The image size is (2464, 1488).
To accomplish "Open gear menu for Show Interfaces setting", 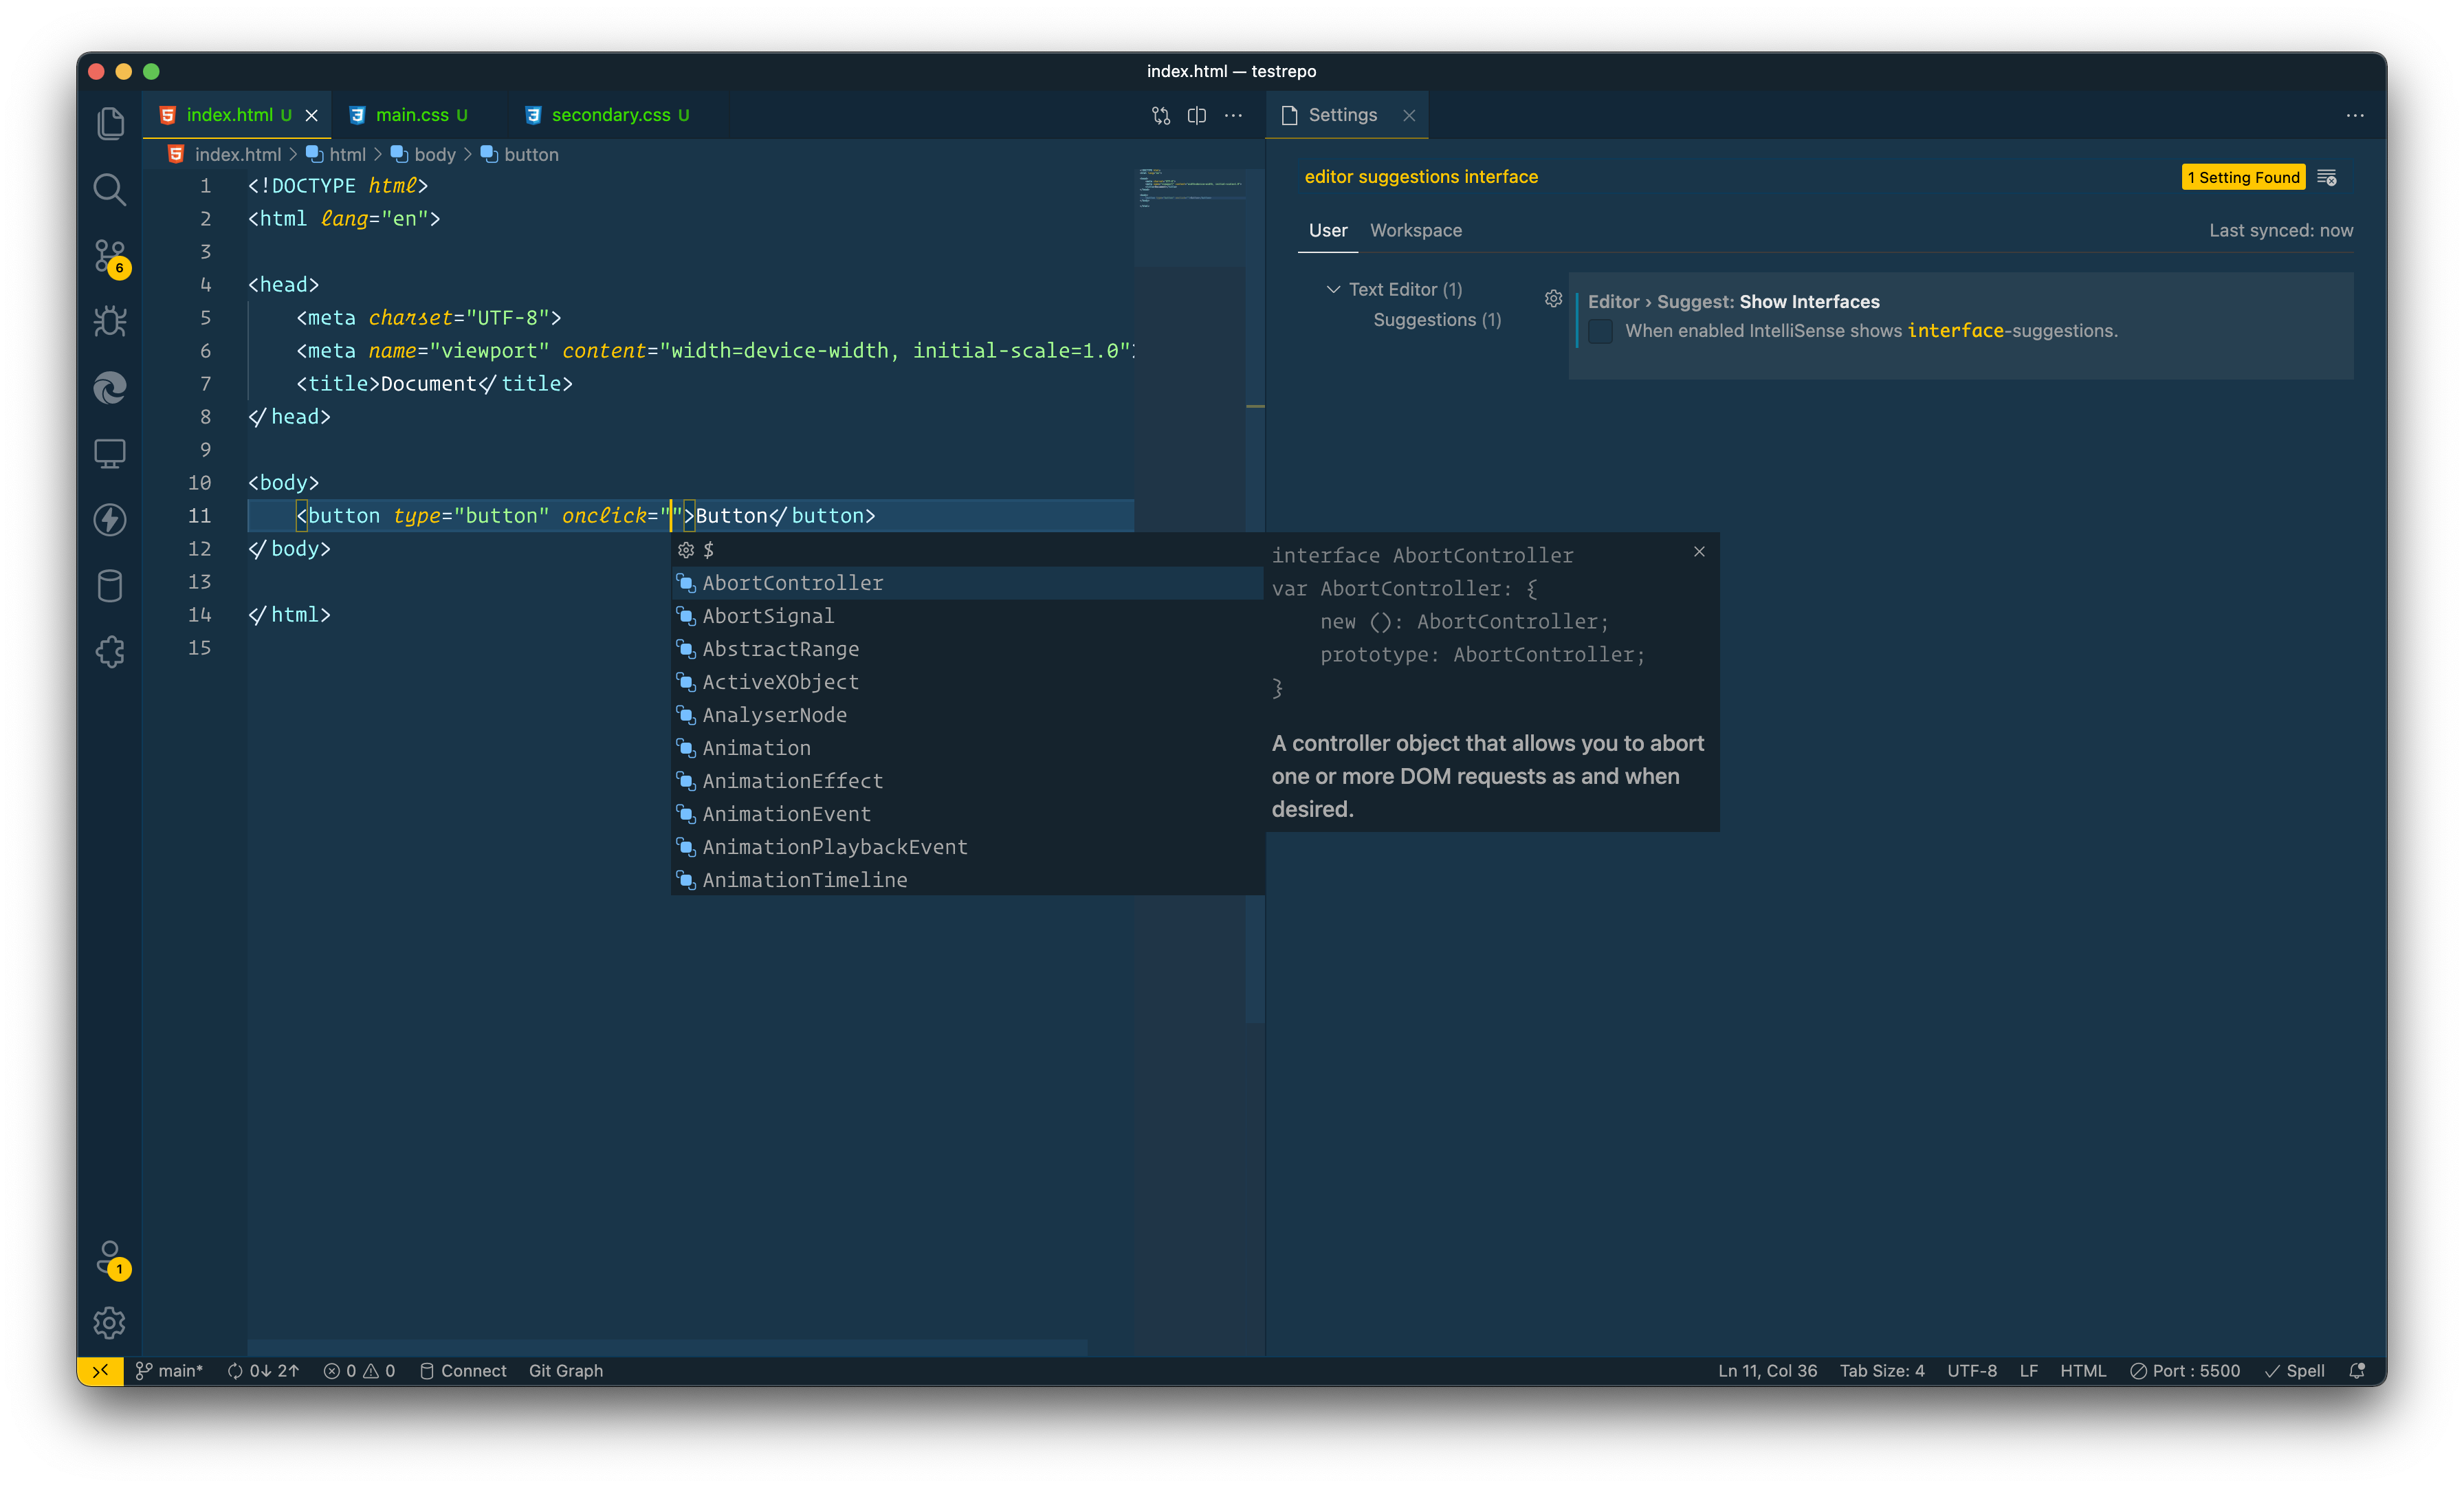I will tap(1553, 299).
